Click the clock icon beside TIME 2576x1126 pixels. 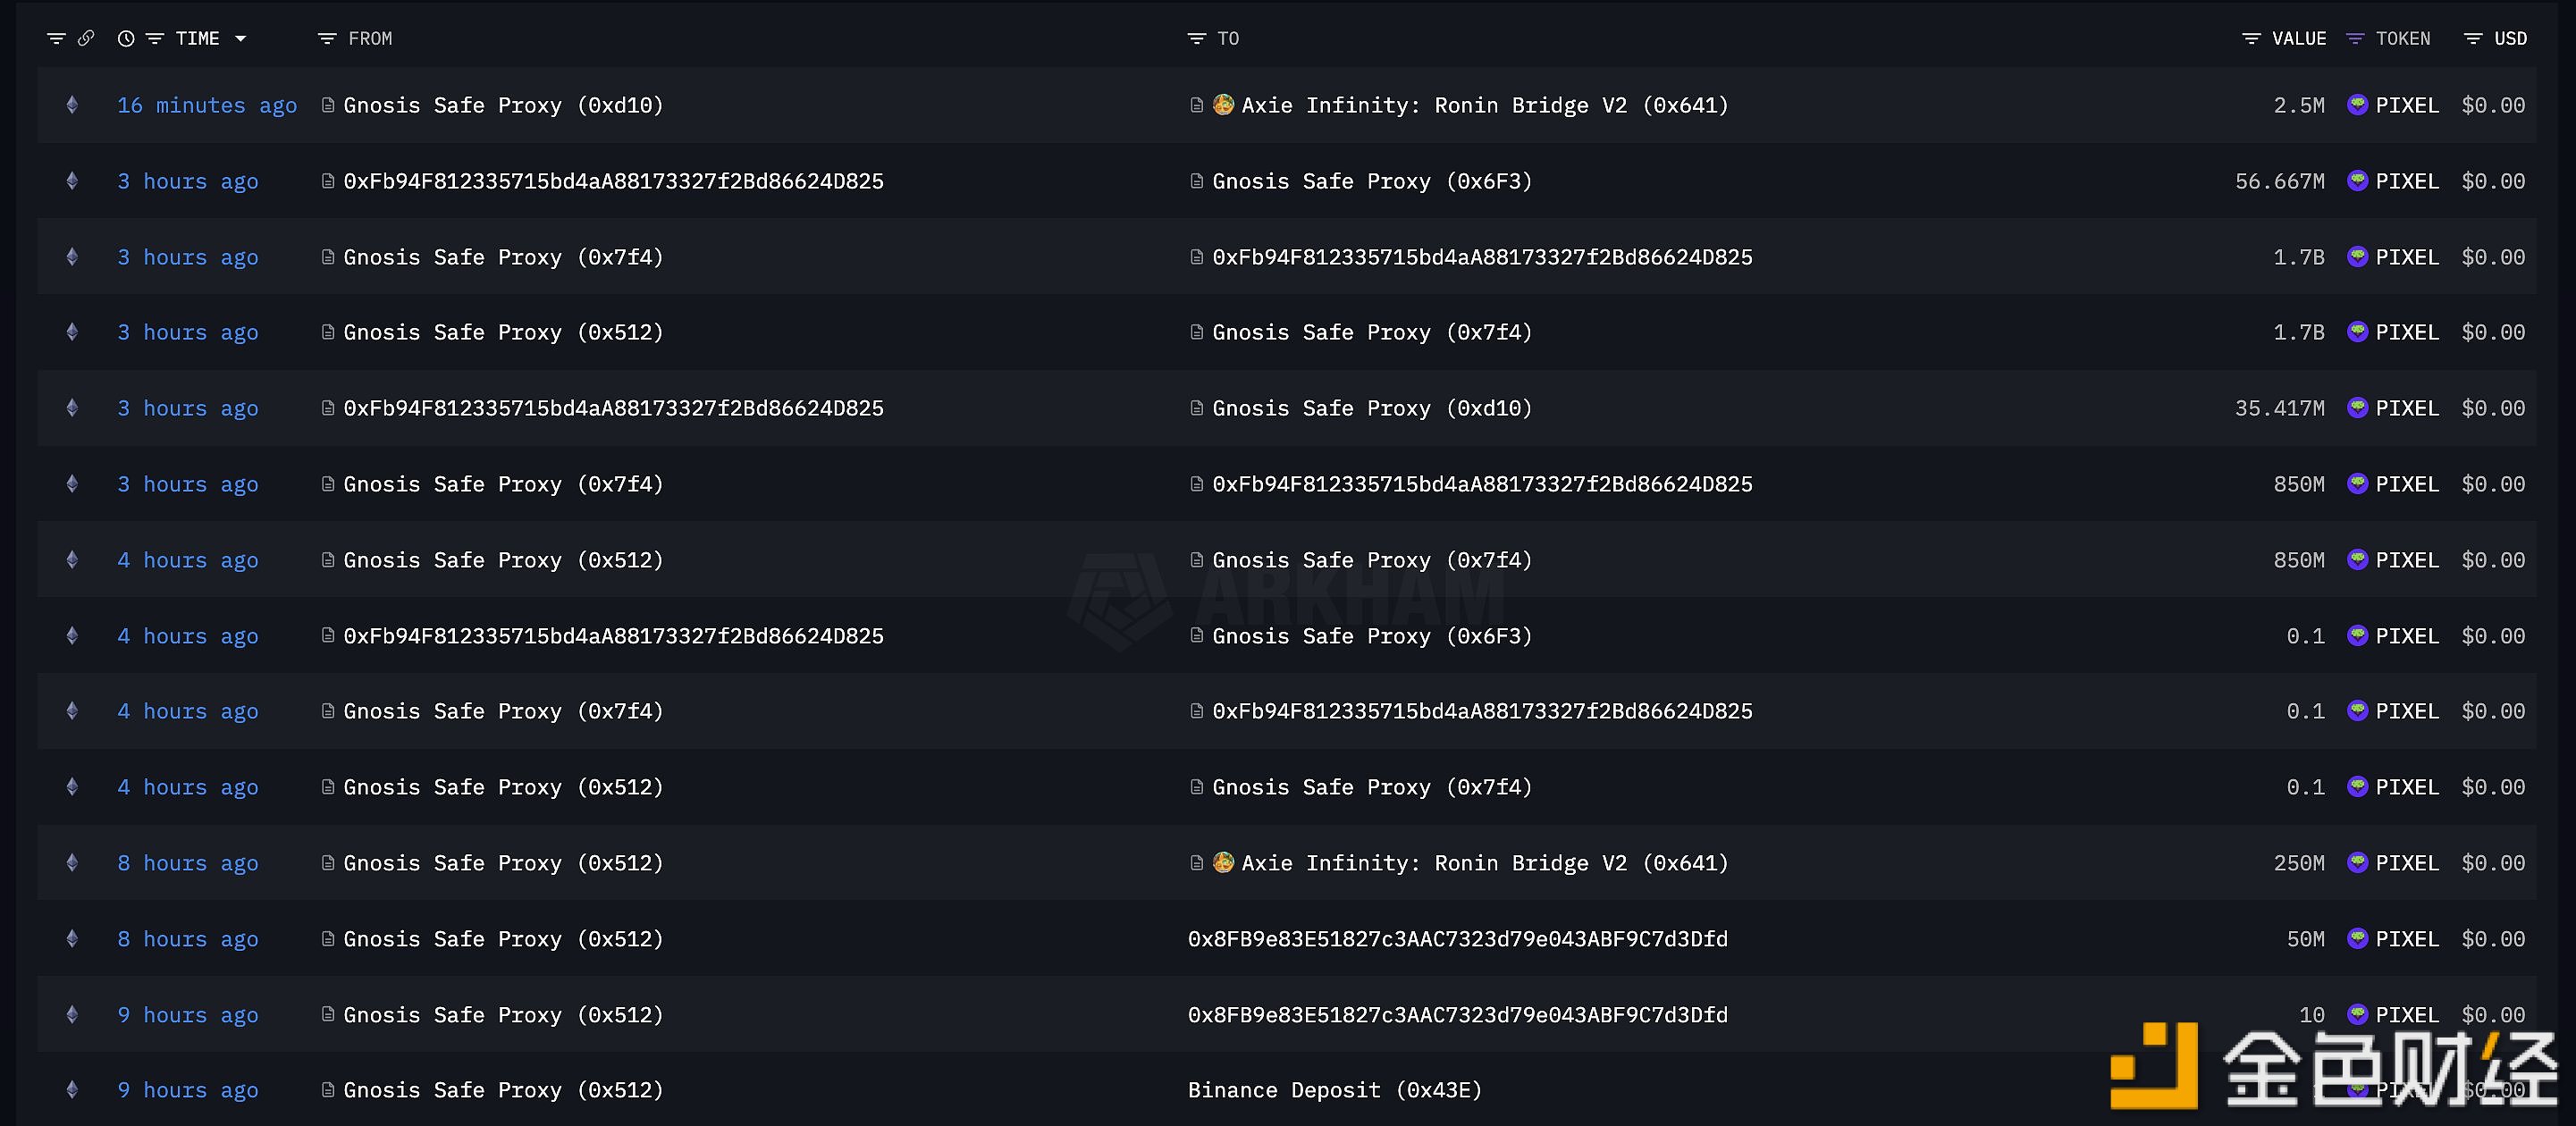(126, 39)
